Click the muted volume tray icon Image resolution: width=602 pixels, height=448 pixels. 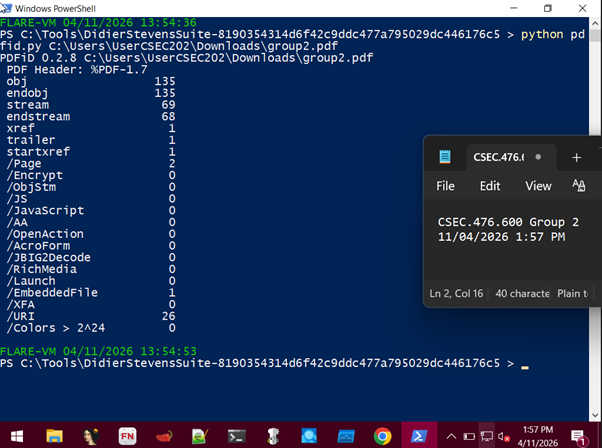(x=504, y=436)
